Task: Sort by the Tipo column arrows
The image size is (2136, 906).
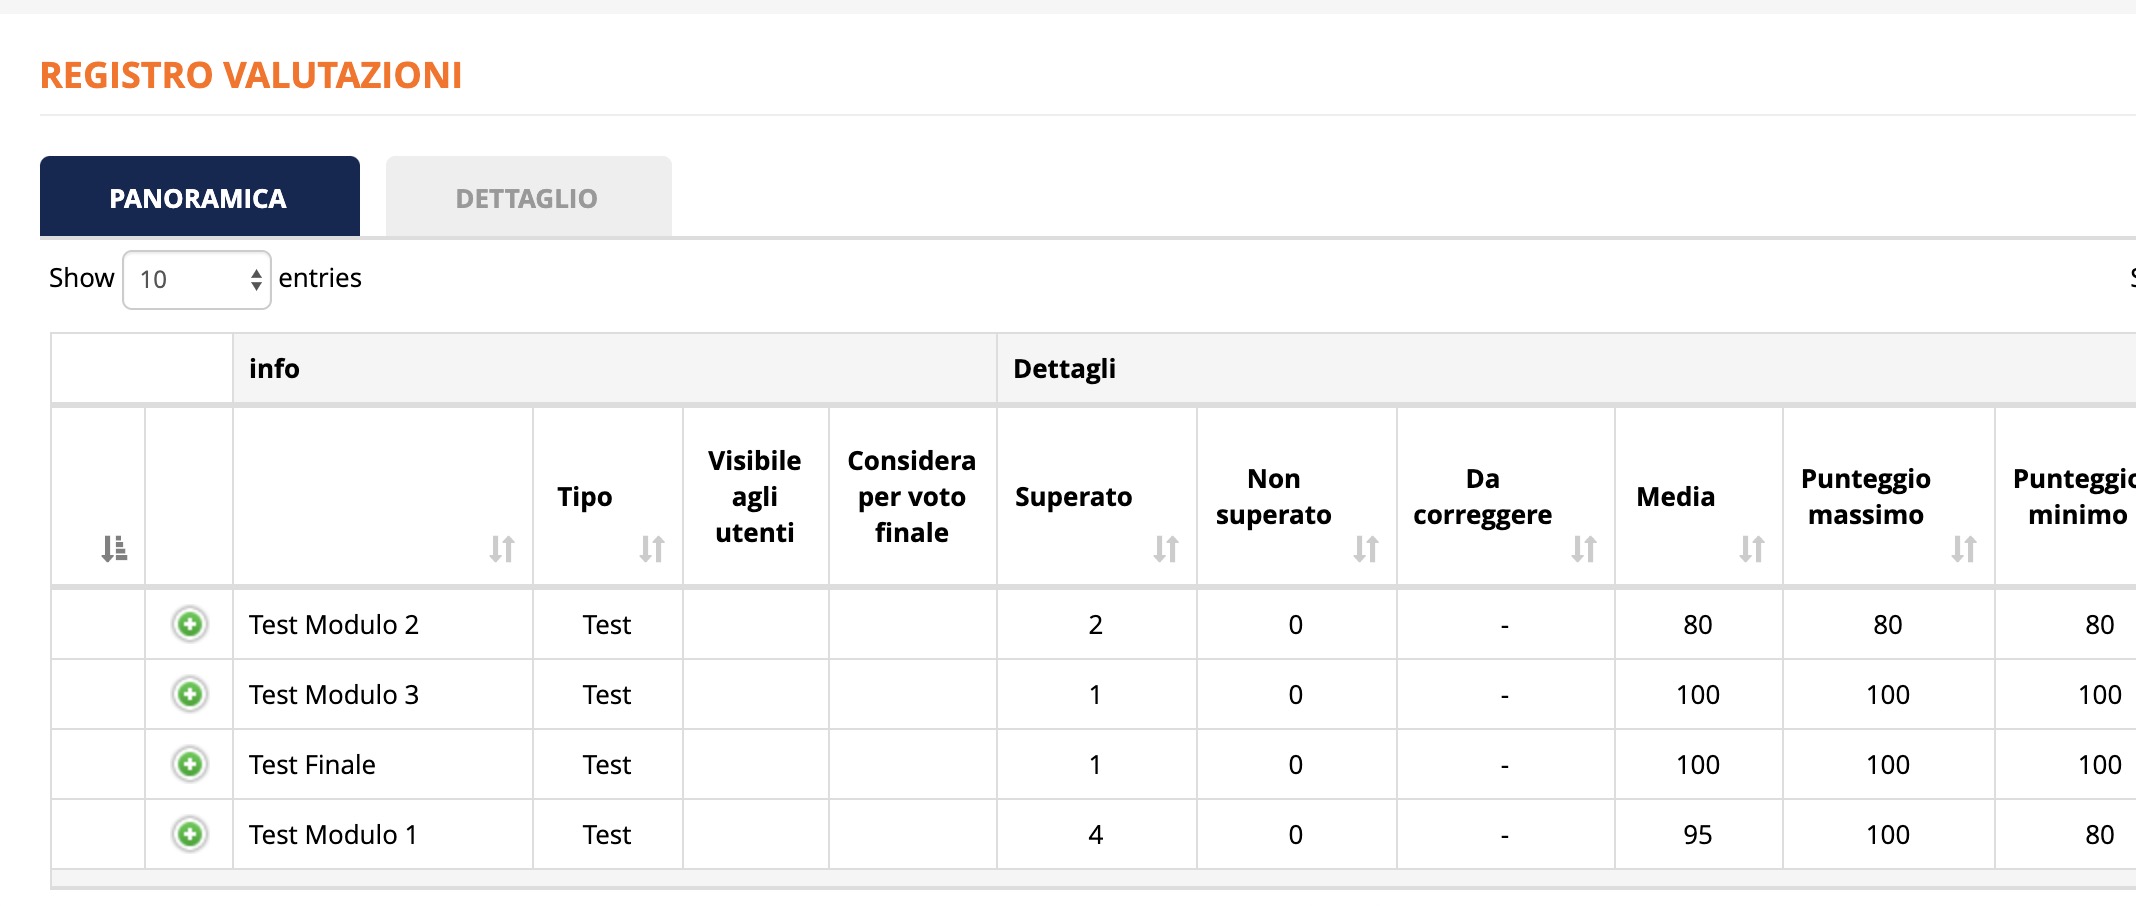Action: click(x=652, y=548)
